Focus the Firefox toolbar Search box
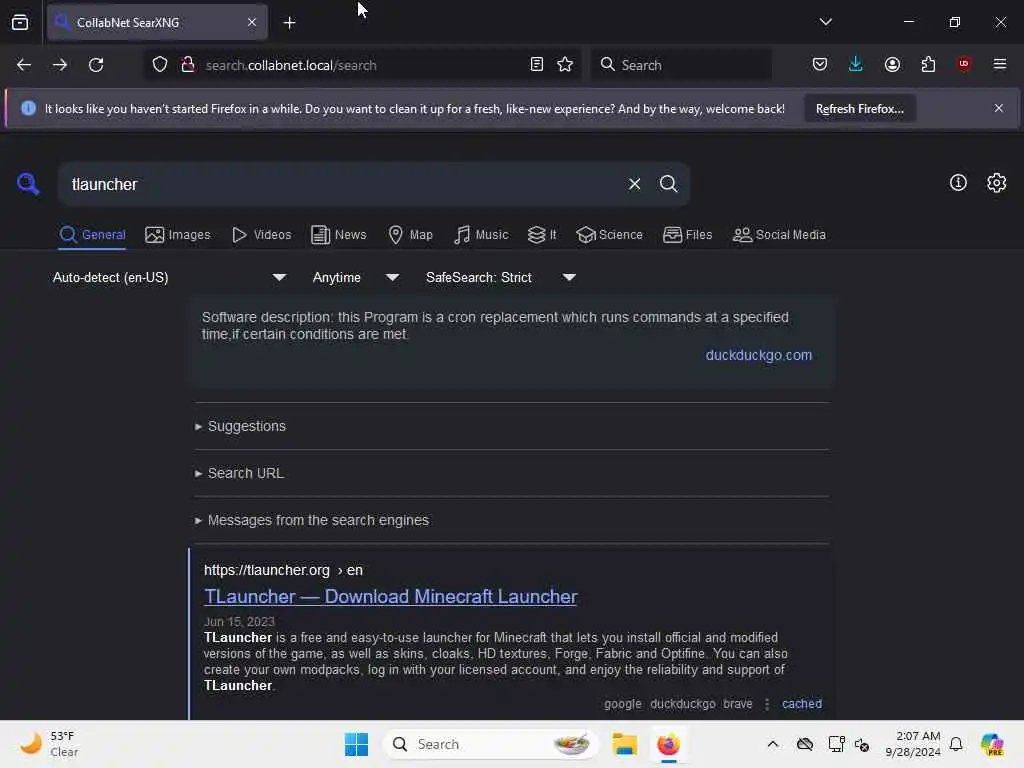 click(x=680, y=65)
